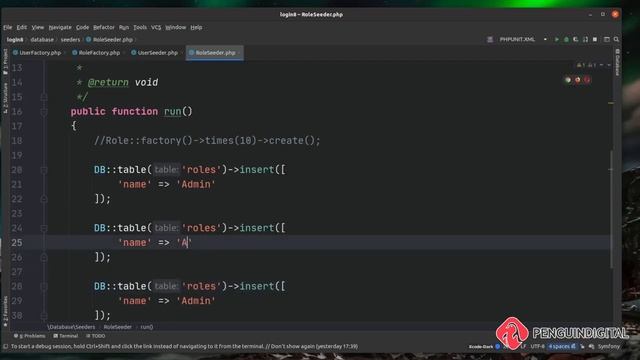
Task: Toggle tool window bars icon in status bar corner
Action: [x=6, y=347]
